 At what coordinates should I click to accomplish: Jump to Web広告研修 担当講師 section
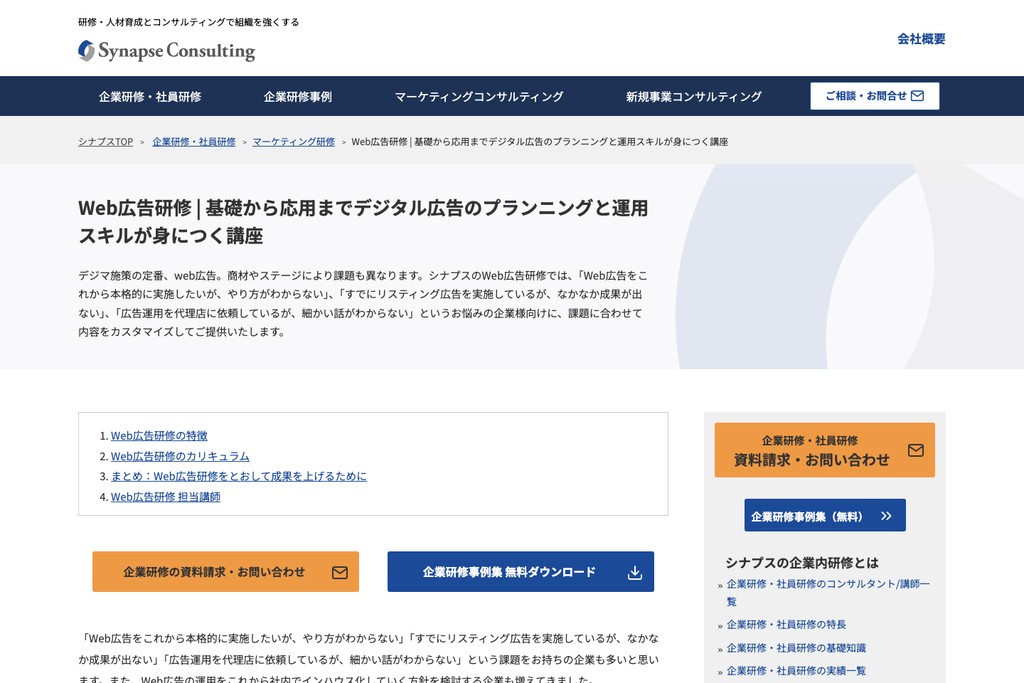[165, 497]
